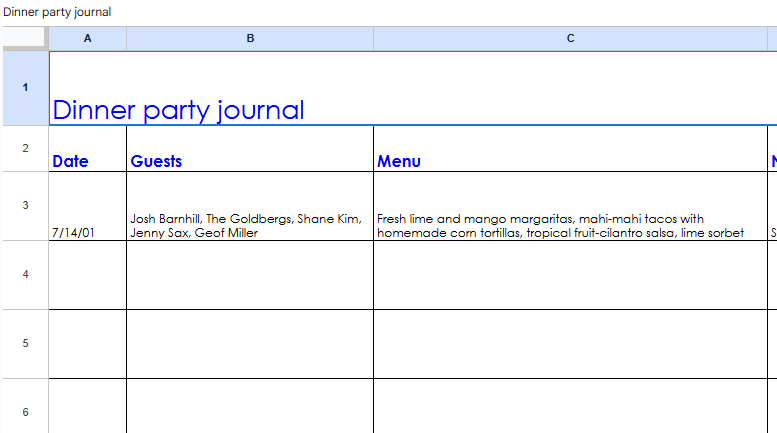The image size is (777, 433).
Task: Select row 1 header
Action: pos(24,88)
